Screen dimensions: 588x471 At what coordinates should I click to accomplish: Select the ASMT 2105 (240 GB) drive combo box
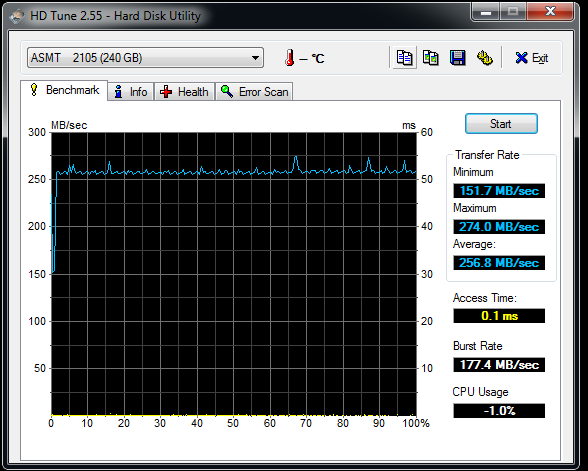pos(146,58)
